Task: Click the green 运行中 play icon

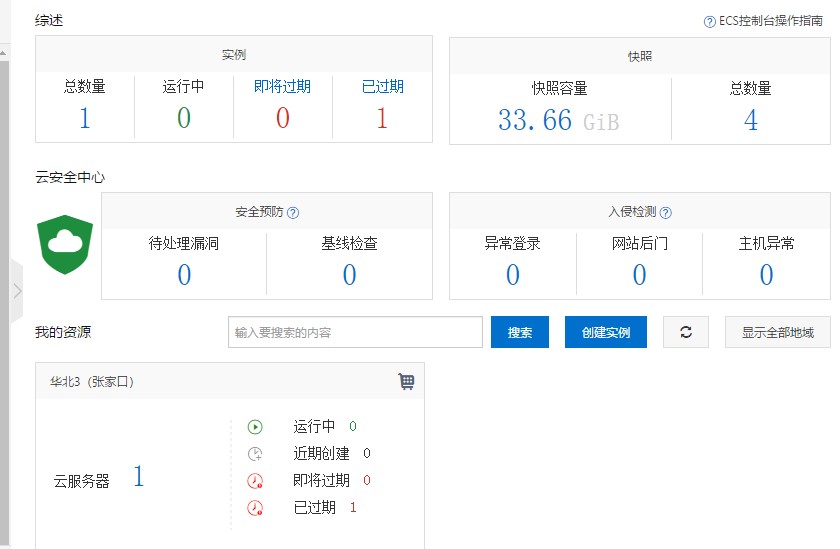Action: pyautogui.click(x=255, y=427)
